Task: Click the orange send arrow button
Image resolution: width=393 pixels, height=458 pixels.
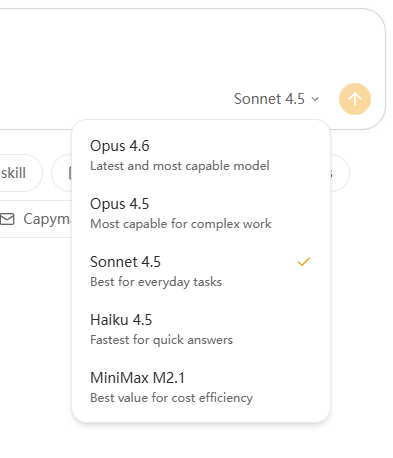Action: click(x=355, y=99)
